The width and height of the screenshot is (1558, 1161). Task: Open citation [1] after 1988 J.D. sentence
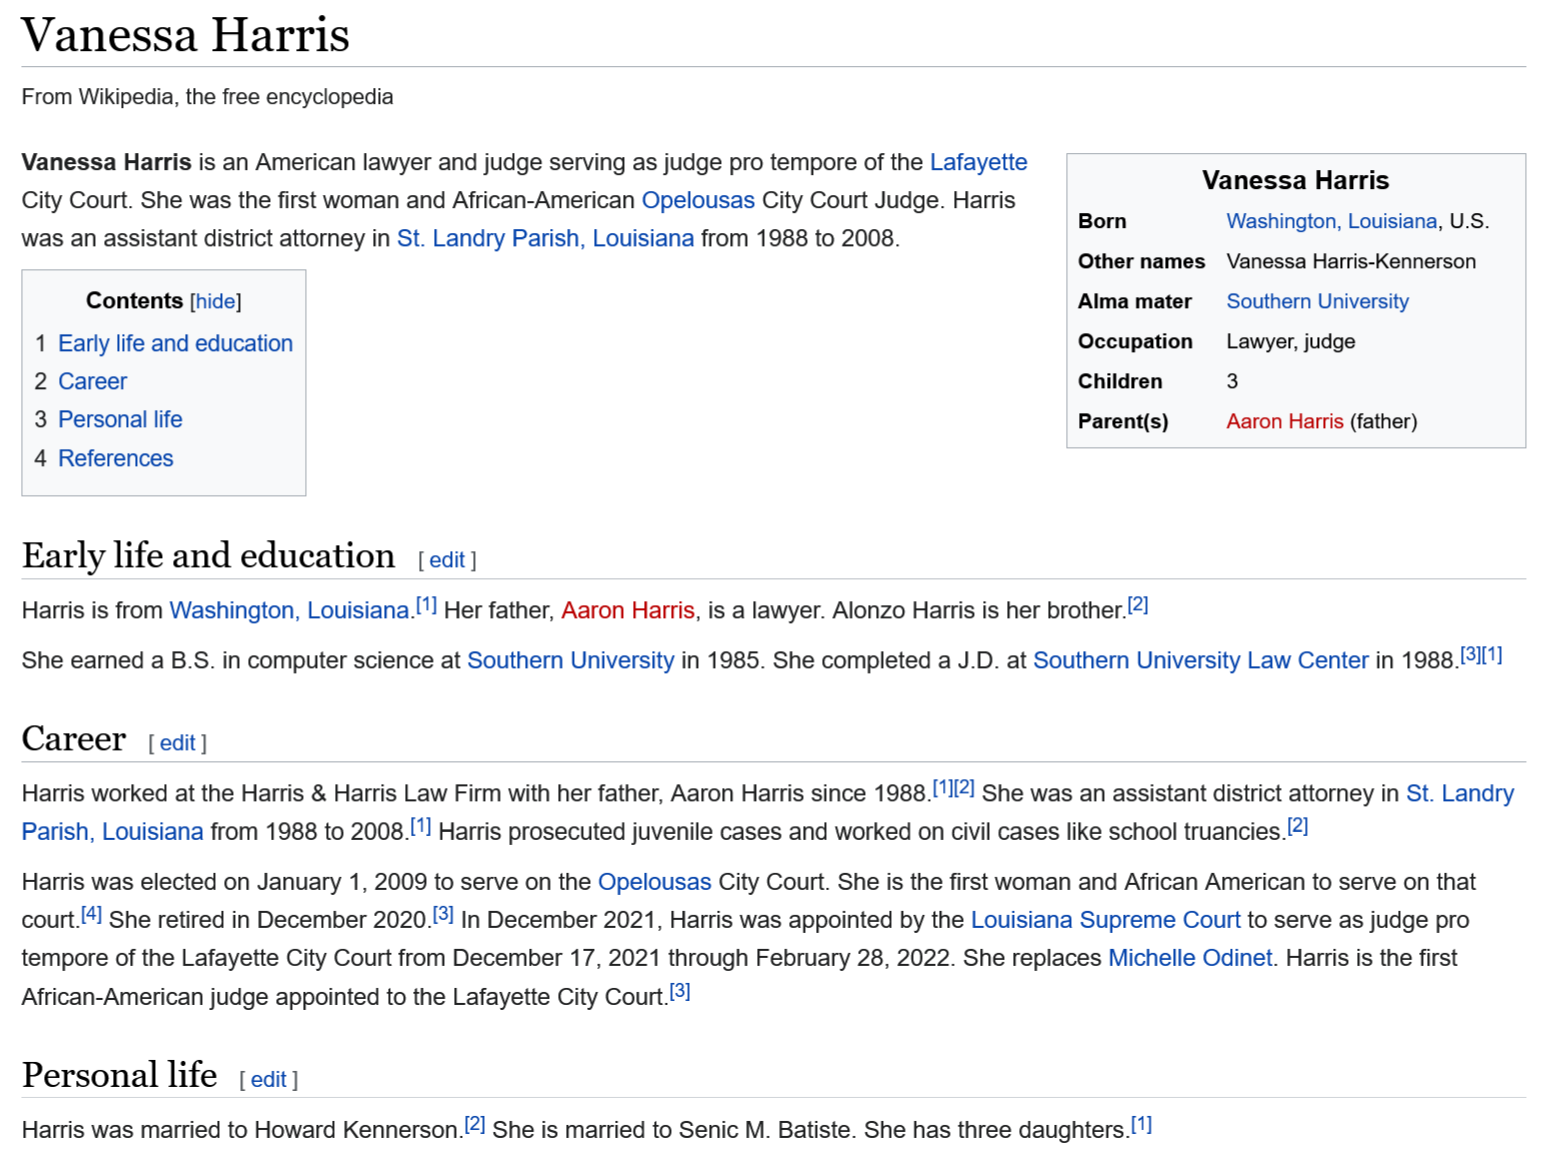click(1492, 654)
